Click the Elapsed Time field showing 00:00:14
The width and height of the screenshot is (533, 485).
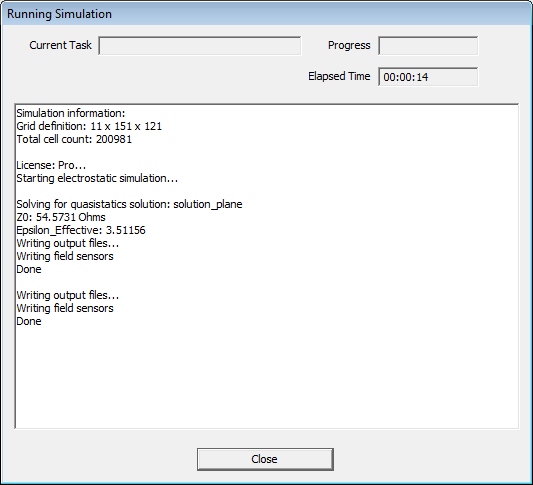[x=428, y=77]
